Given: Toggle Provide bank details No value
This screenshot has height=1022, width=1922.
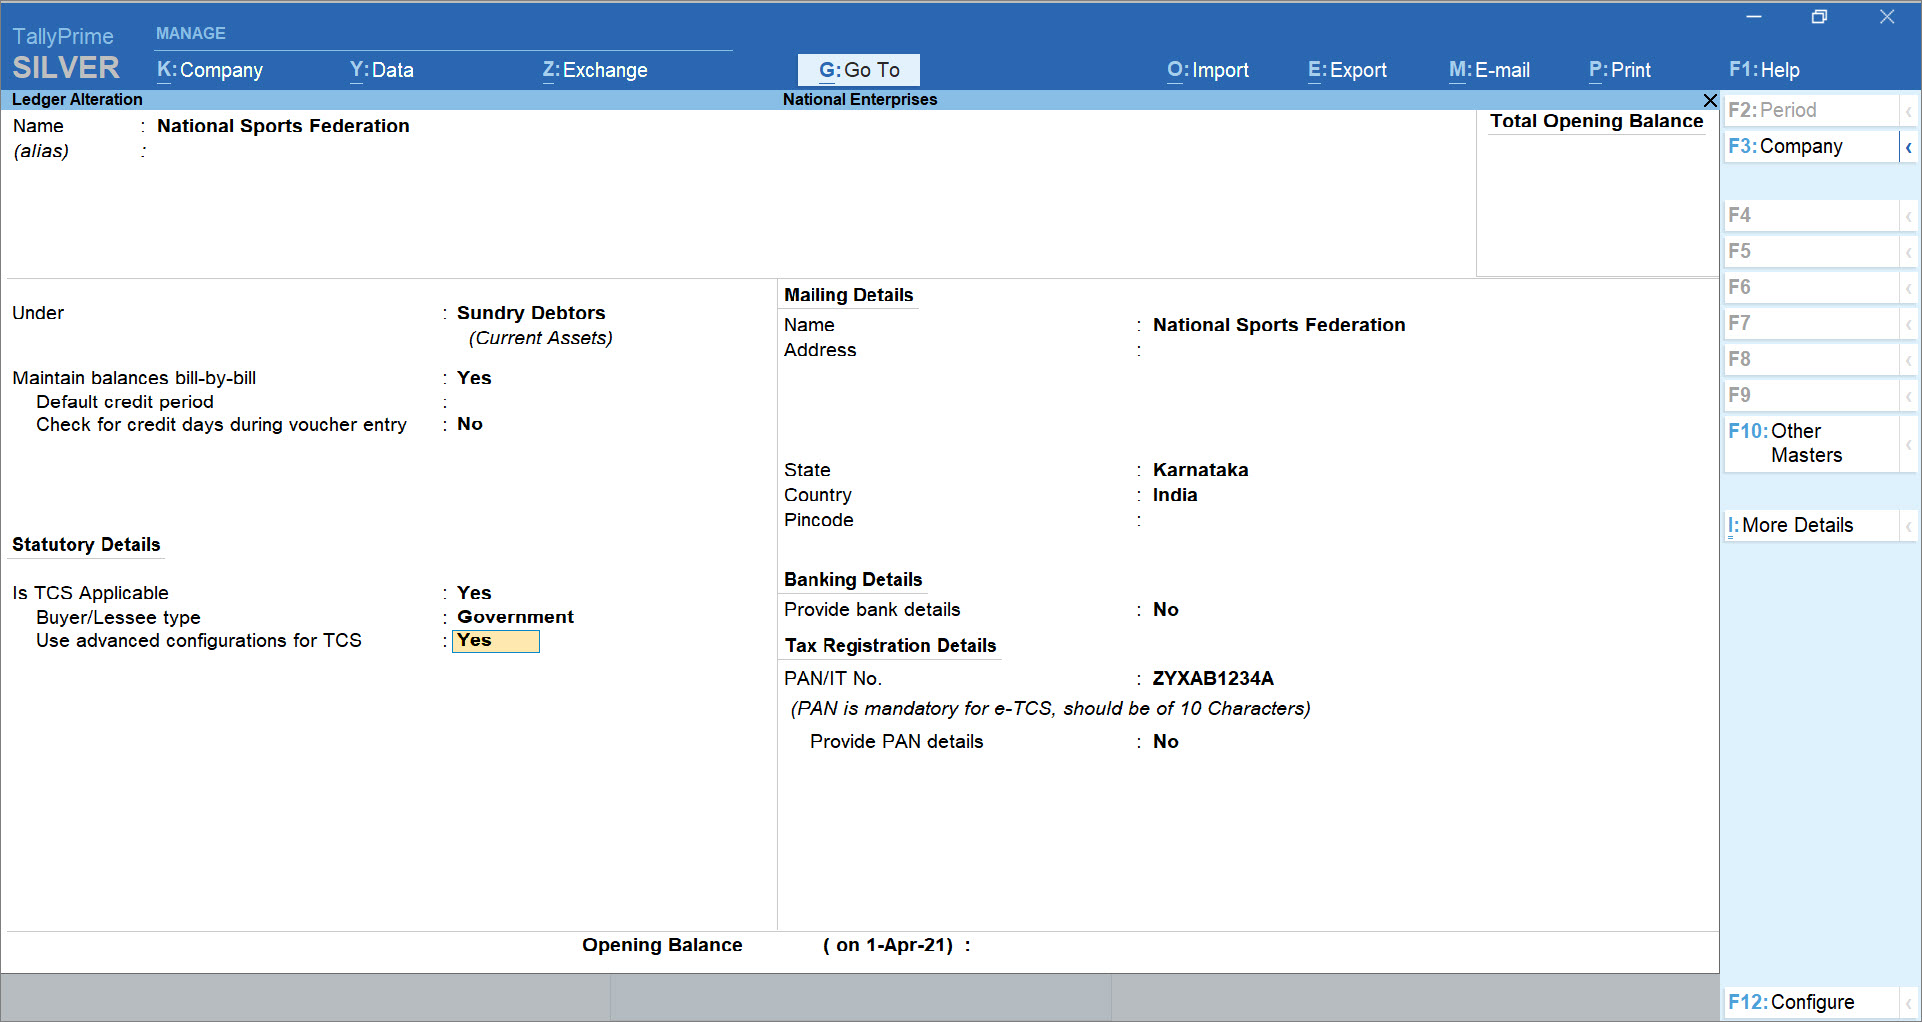Looking at the screenshot, I should (x=1166, y=610).
